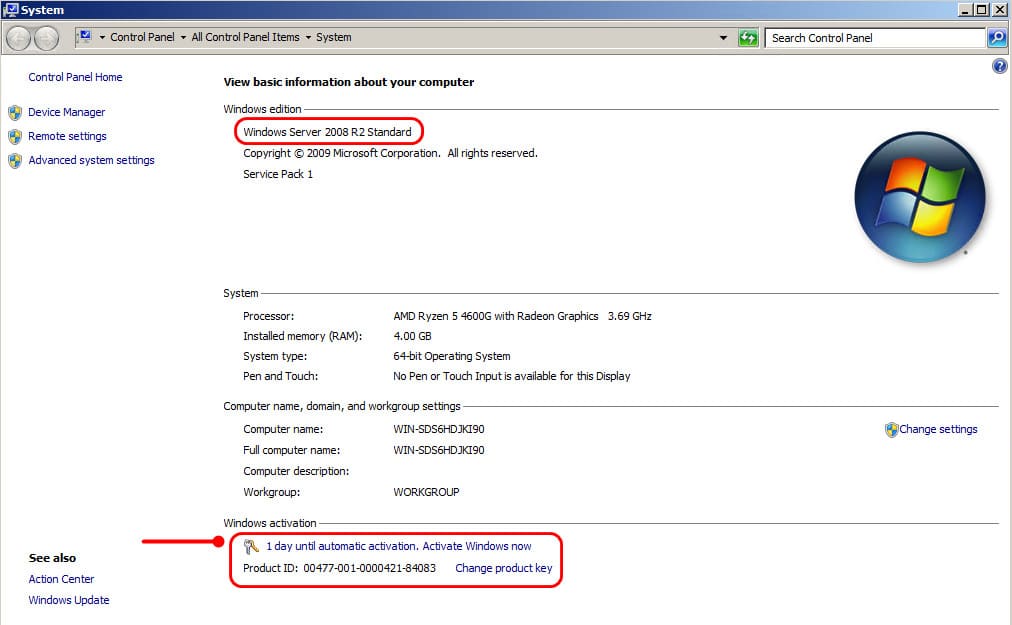Image resolution: width=1012 pixels, height=625 pixels.
Task: Click Change settings link
Action: (x=938, y=429)
